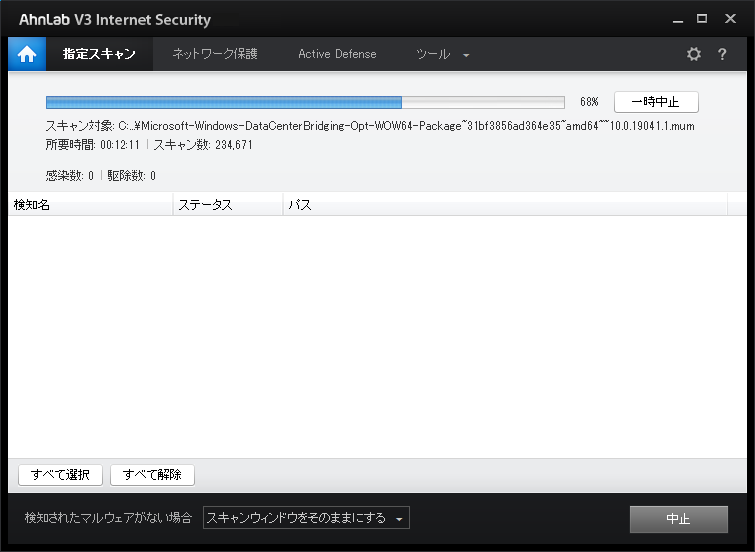Pause the scan with 一時中止 button

[656, 102]
